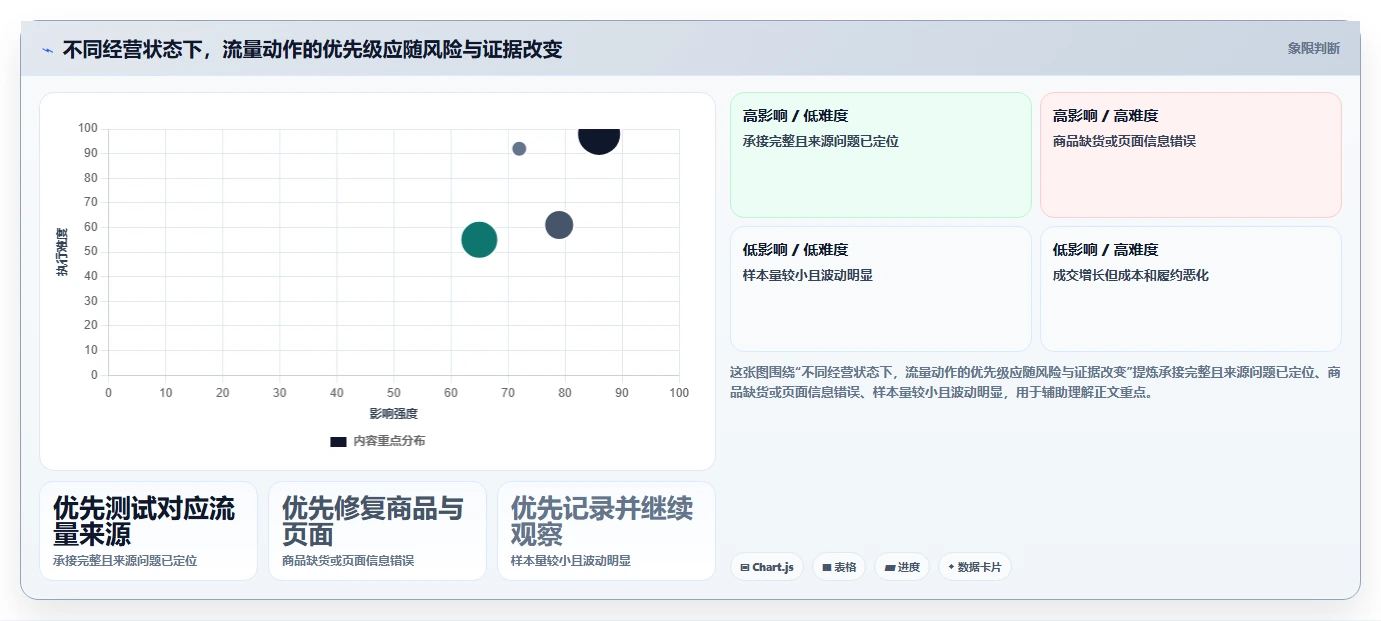The height and width of the screenshot is (621, 1381).
Task: Click the lightning icon beside the title
Action: (x=47, y=49)
